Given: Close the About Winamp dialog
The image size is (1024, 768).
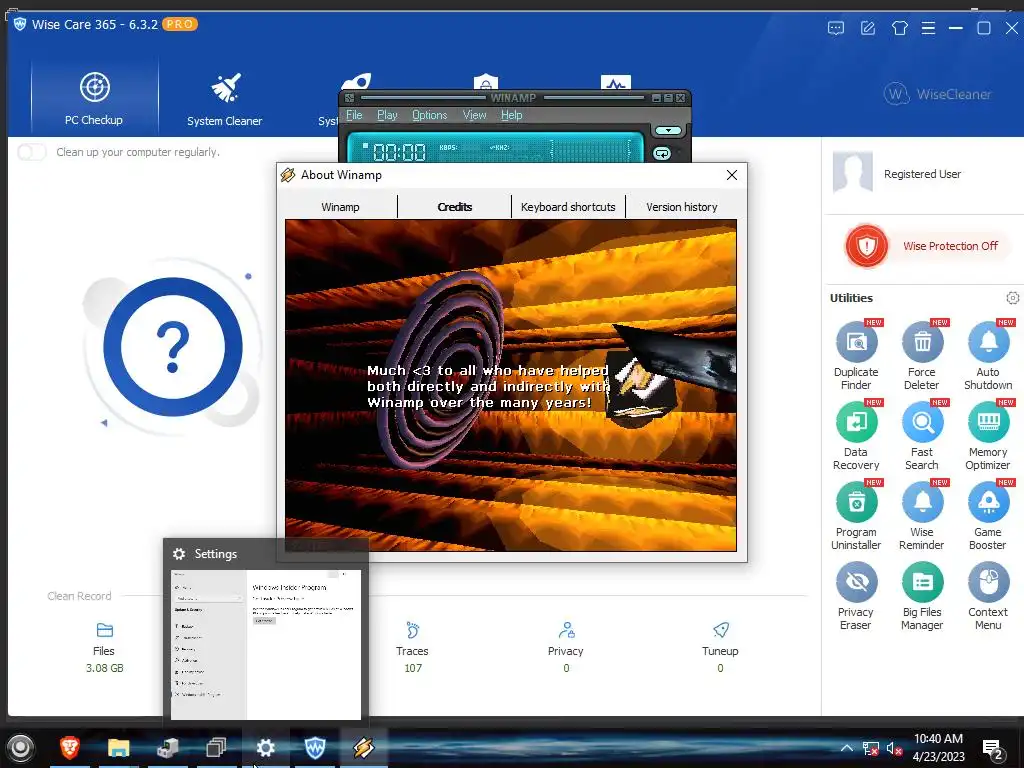Looking at the screenshot, I should click(x=732, y=175).
